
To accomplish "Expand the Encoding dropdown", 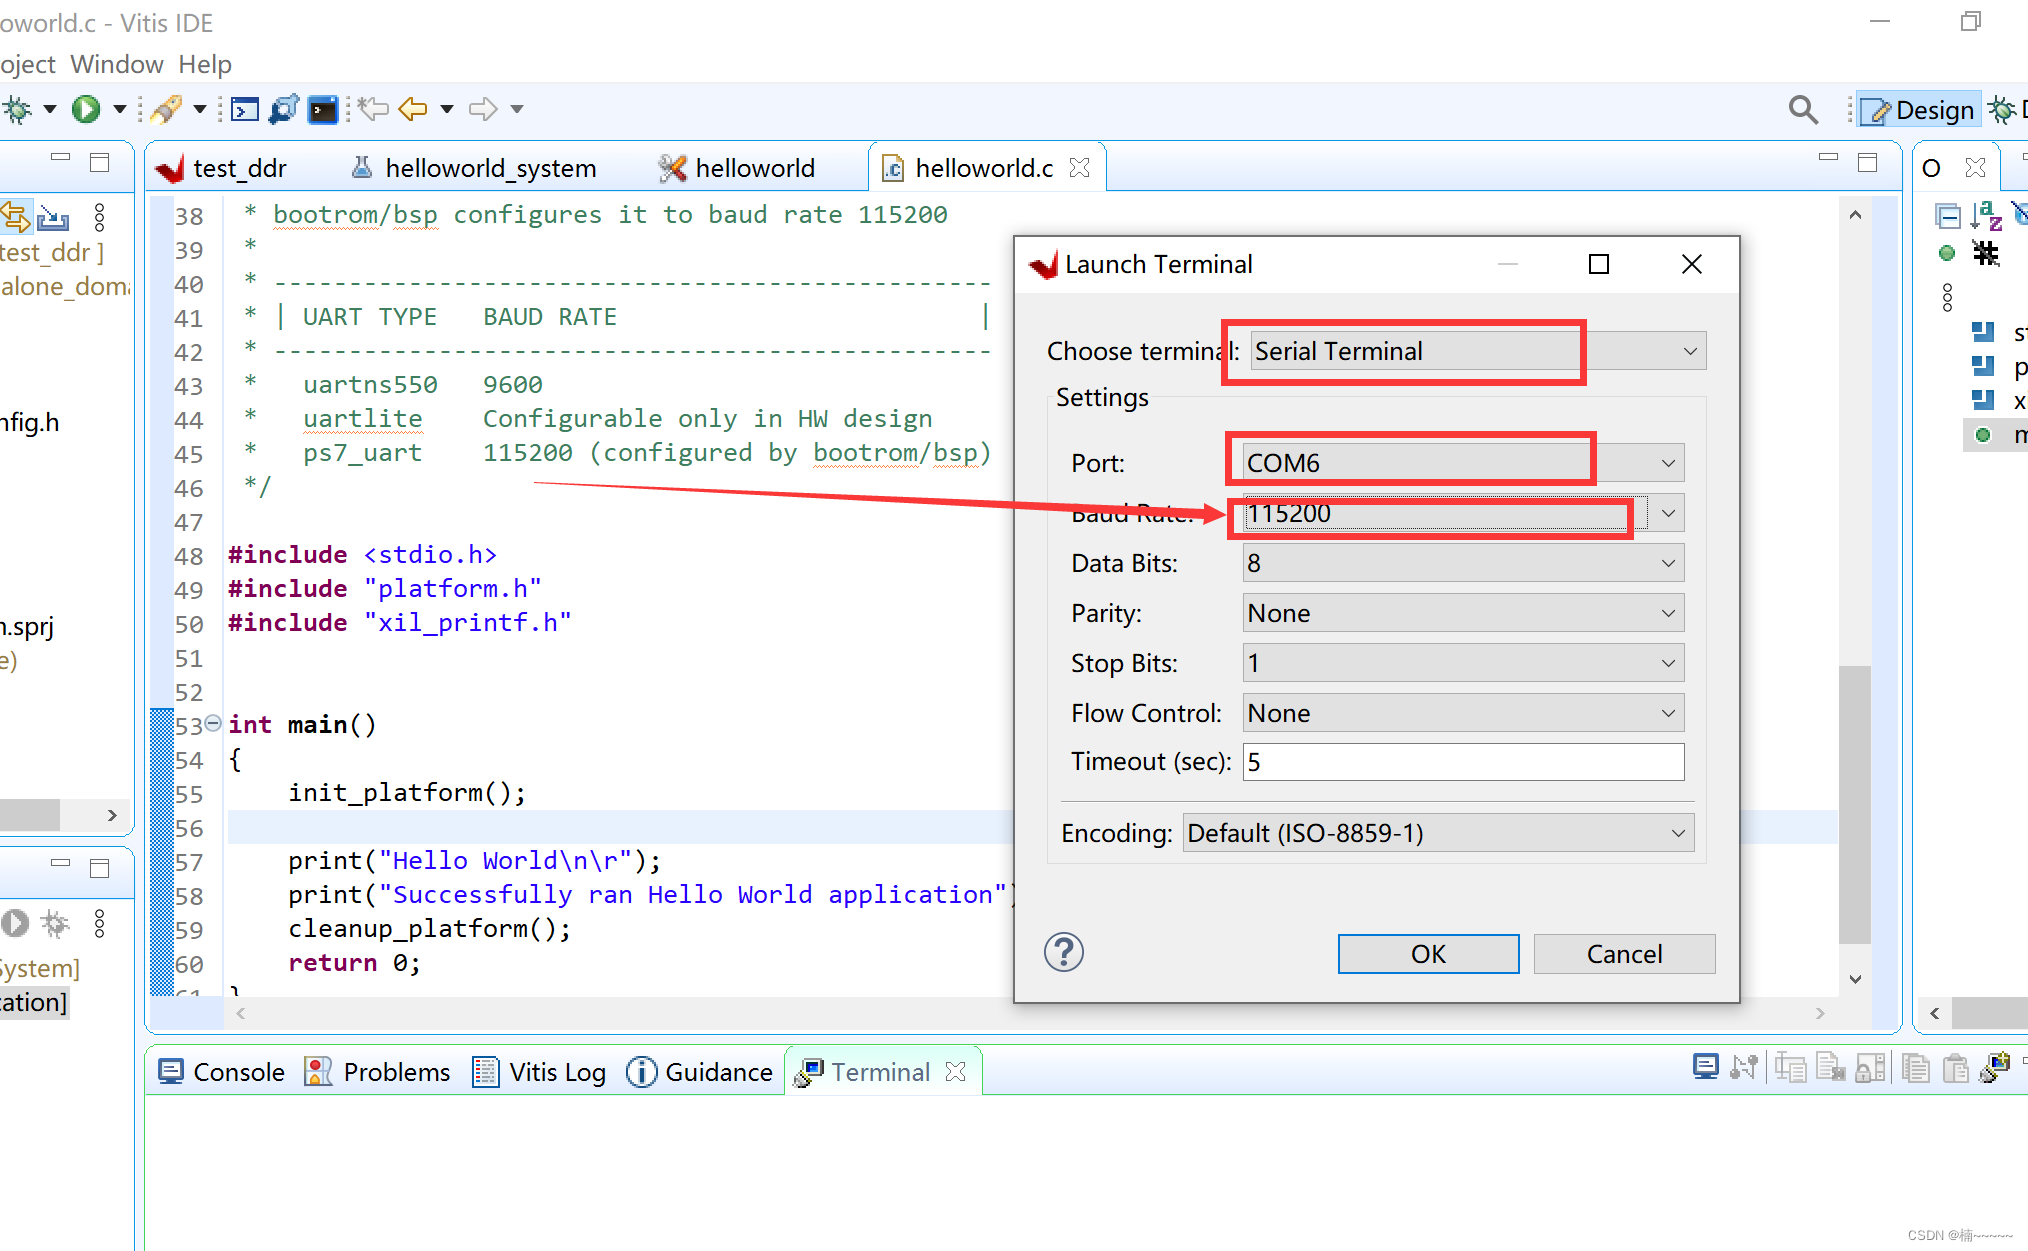I will (x=1677, y=833).
